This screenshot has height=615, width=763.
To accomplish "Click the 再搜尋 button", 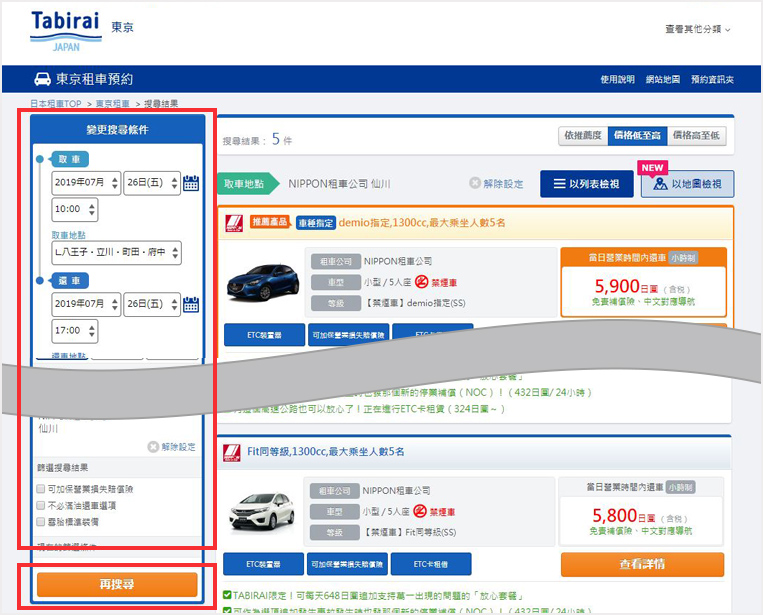I will point(117,584).
